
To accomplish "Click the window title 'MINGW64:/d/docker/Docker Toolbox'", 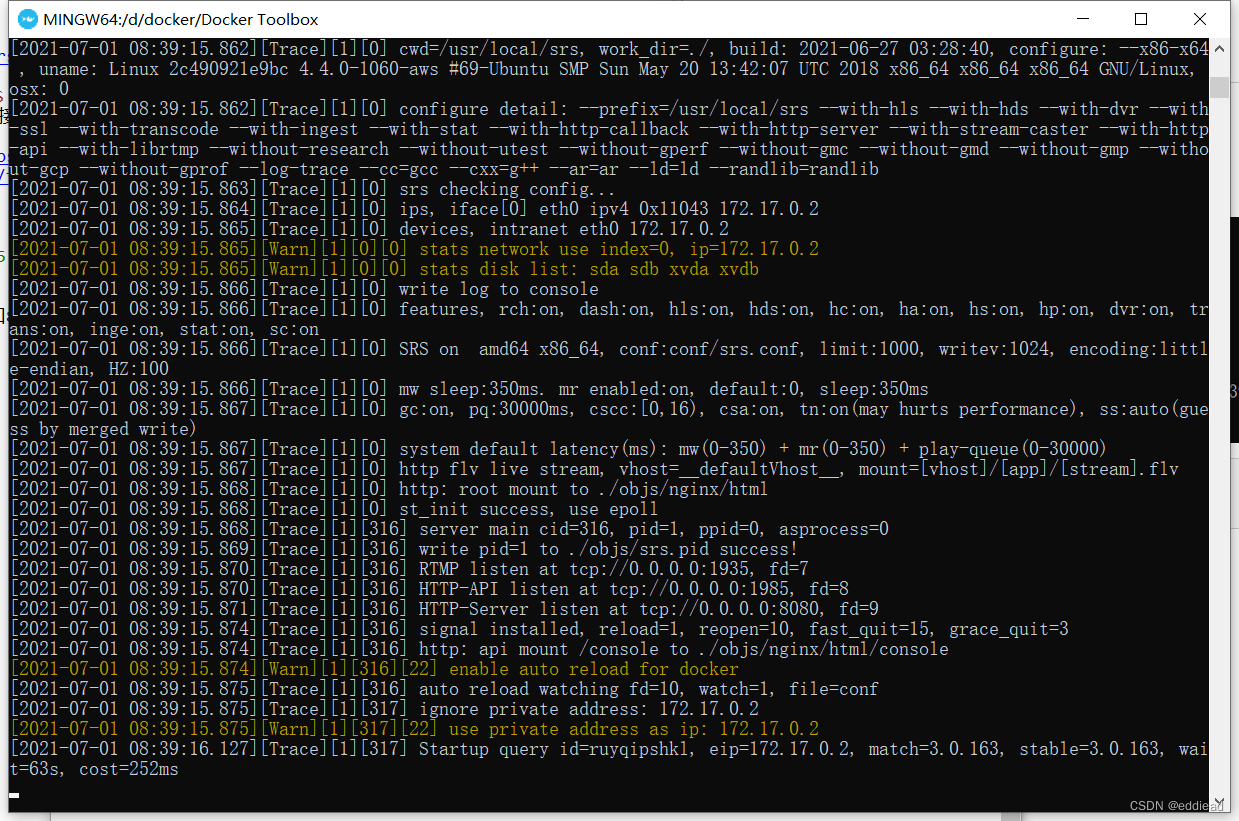I will (x=181, y=19).
